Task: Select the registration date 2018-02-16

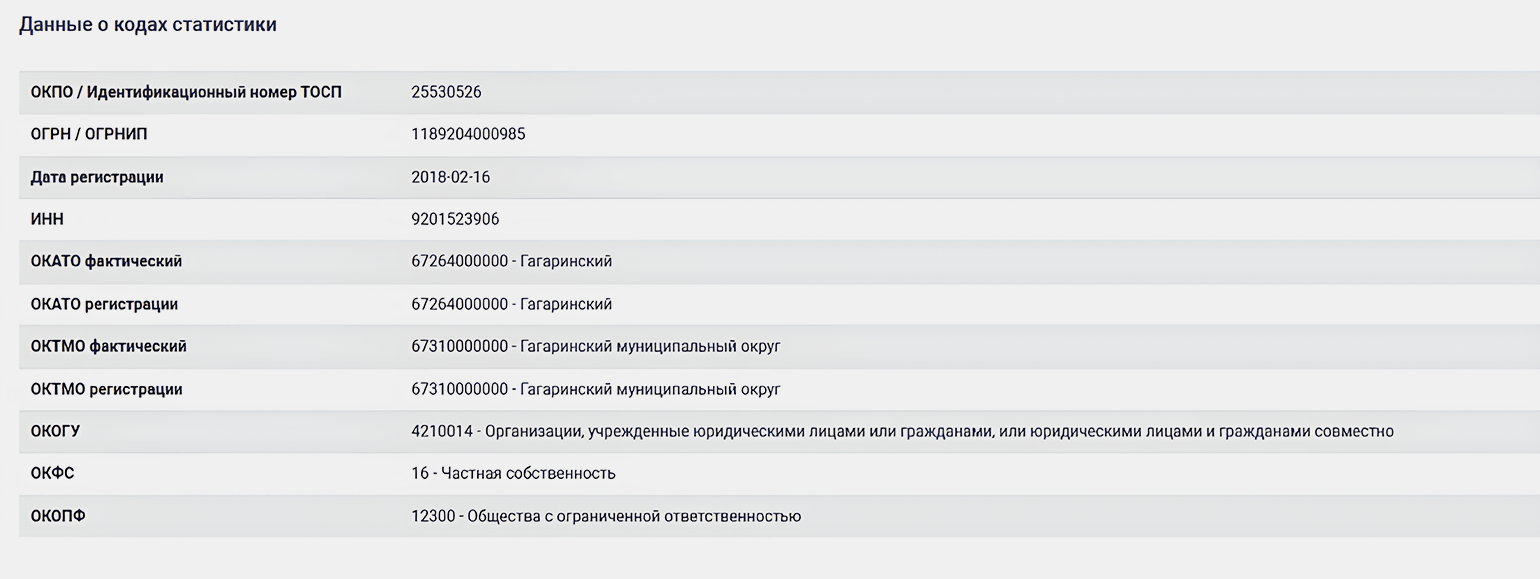Action: [x=451, y=177]
